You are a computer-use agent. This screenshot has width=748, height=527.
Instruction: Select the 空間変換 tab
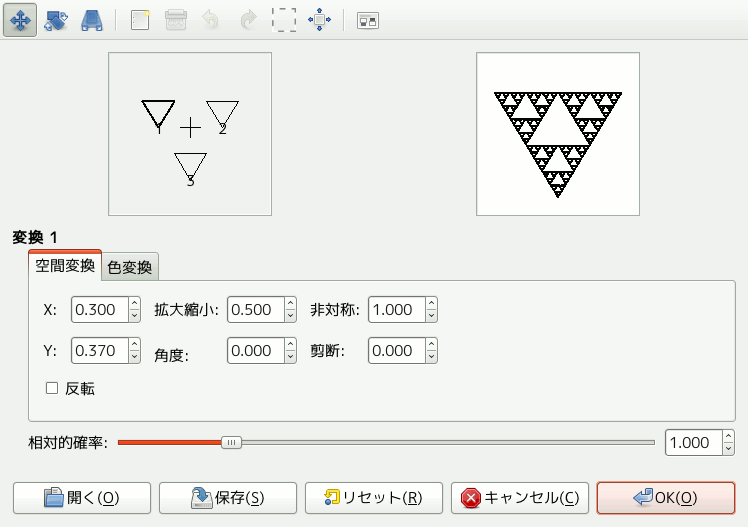(65, 266)
